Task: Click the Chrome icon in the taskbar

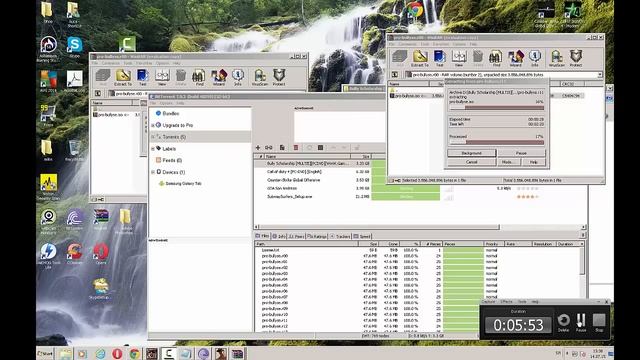Action: 134,354
